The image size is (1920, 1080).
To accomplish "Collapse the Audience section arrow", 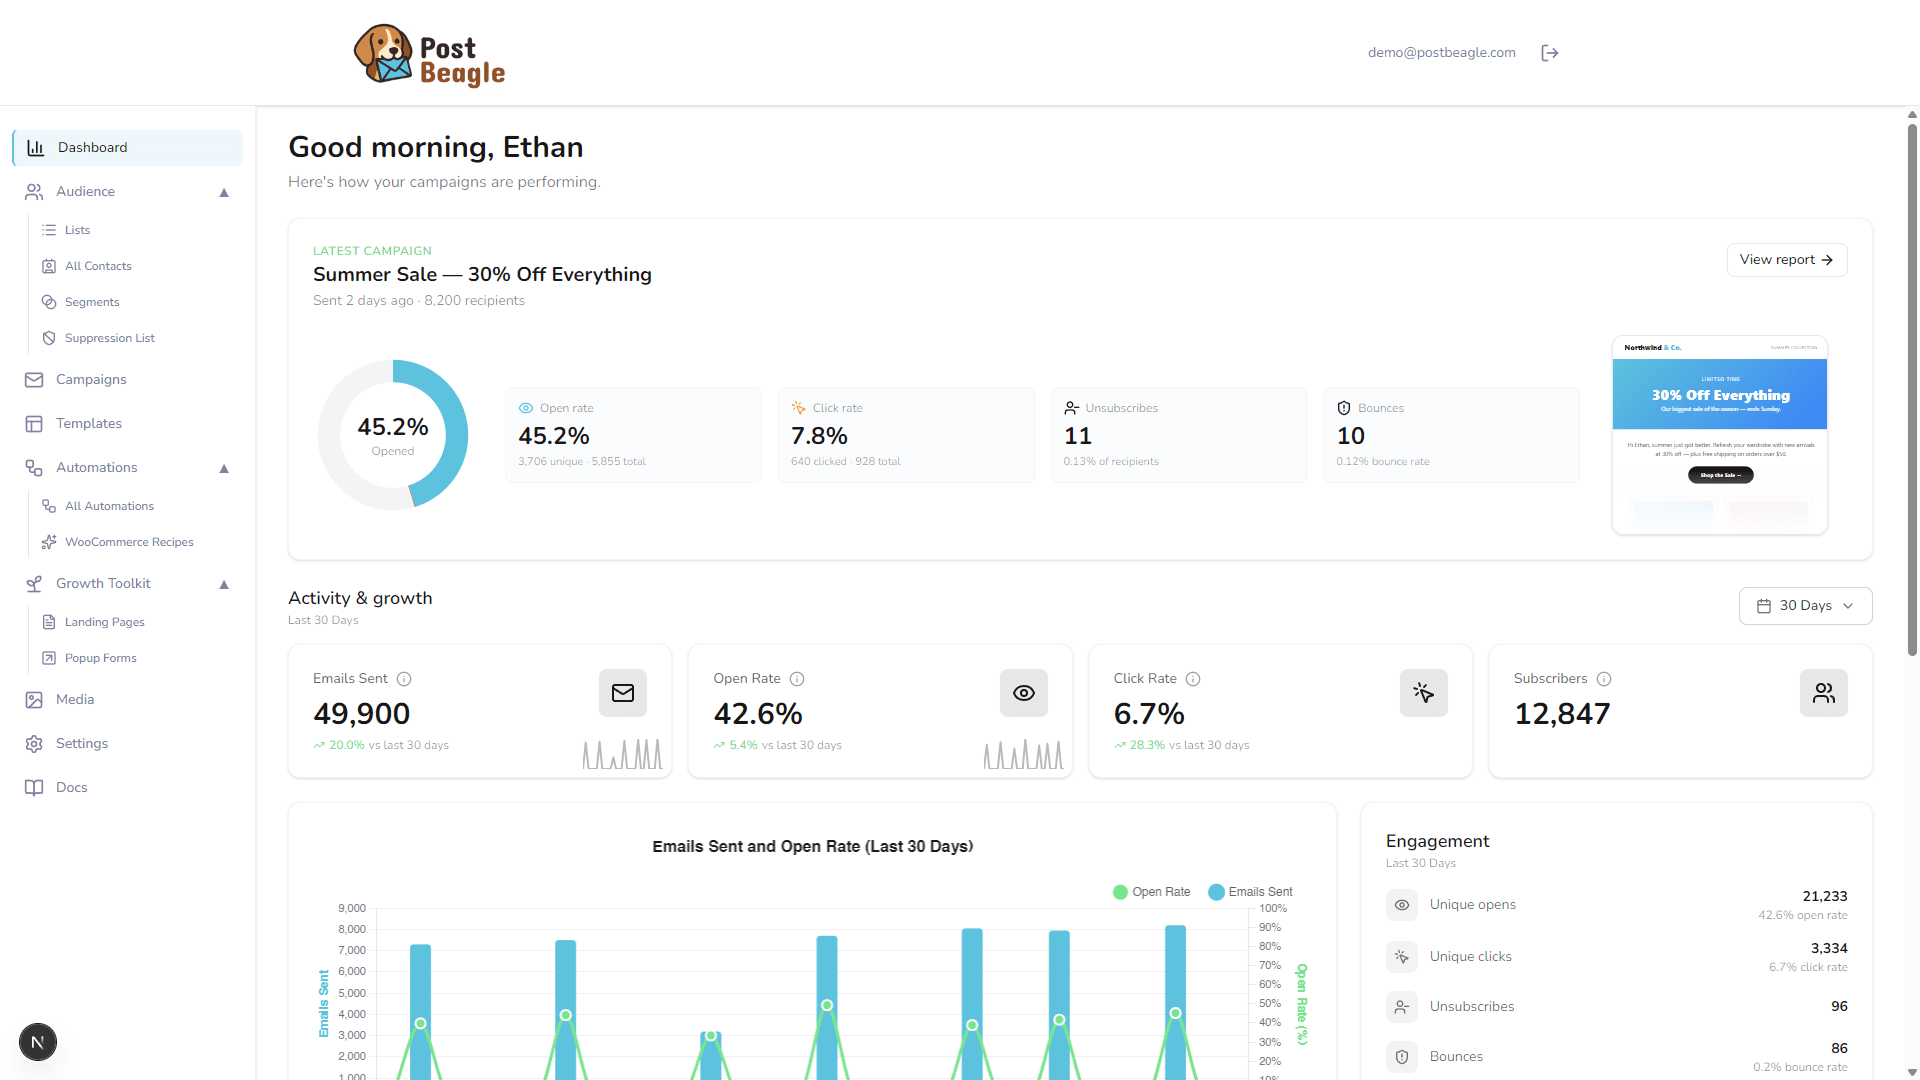I will tap(224, 192).
